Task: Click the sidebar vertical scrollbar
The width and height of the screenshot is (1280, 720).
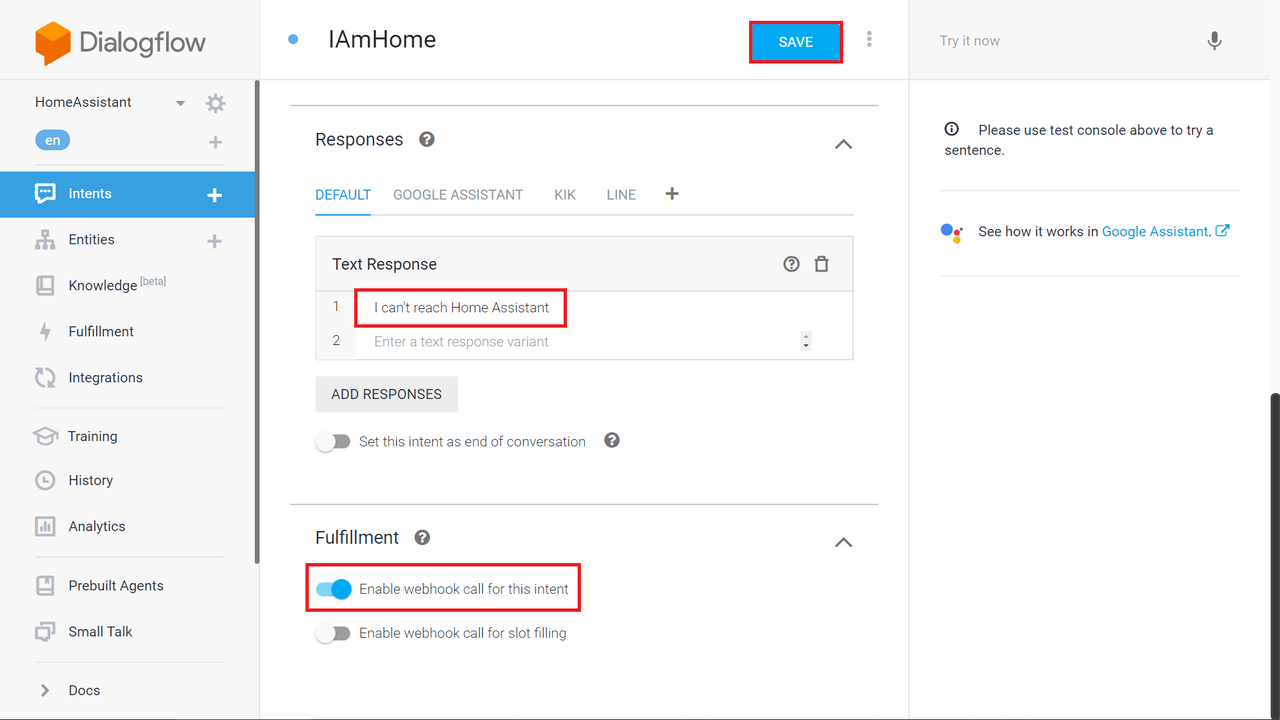Action: pos(257,322)
